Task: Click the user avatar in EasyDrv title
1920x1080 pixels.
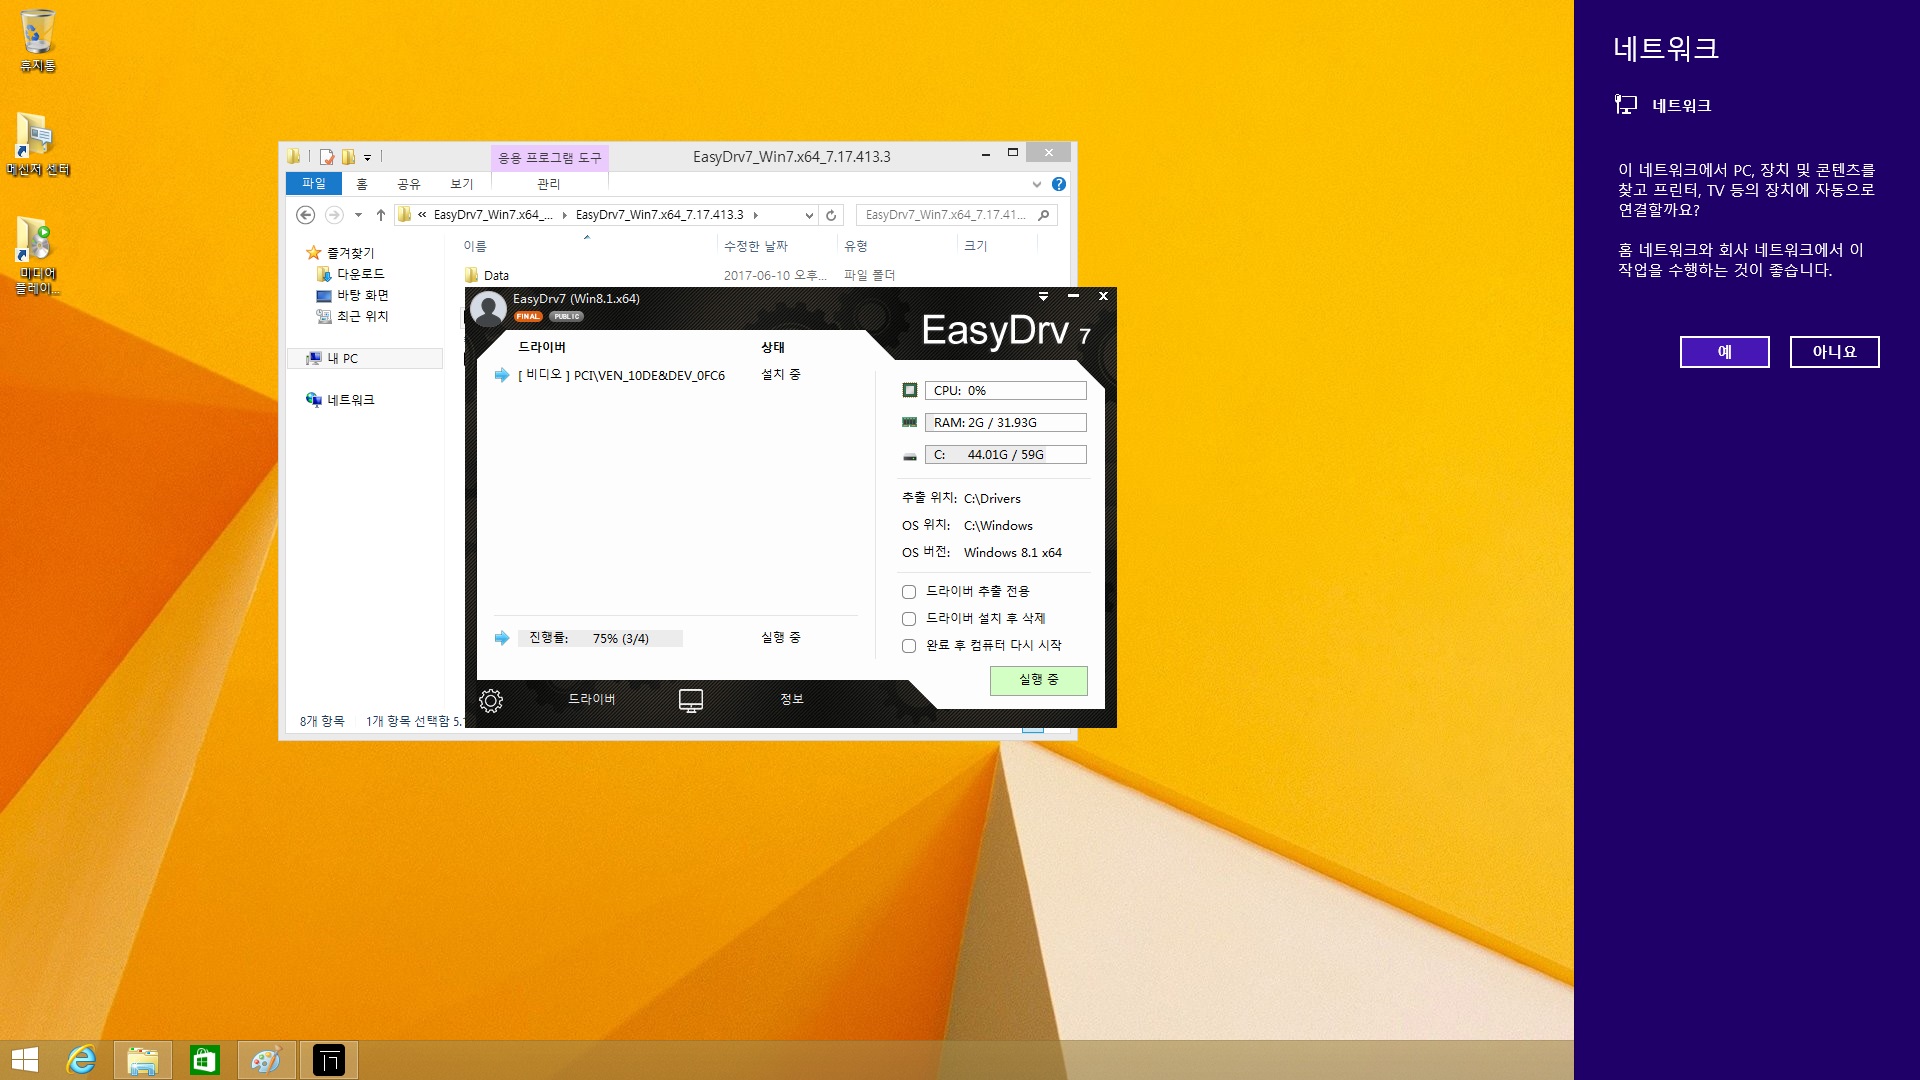Action: [x=489, y=309]
